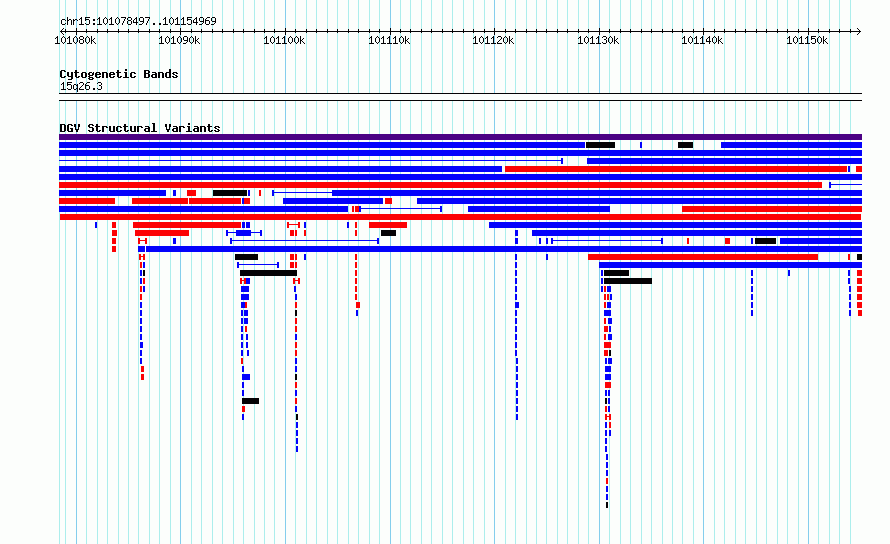Select the 101150k ruler label
Screen dimensions: 890x544
(807, 40)
